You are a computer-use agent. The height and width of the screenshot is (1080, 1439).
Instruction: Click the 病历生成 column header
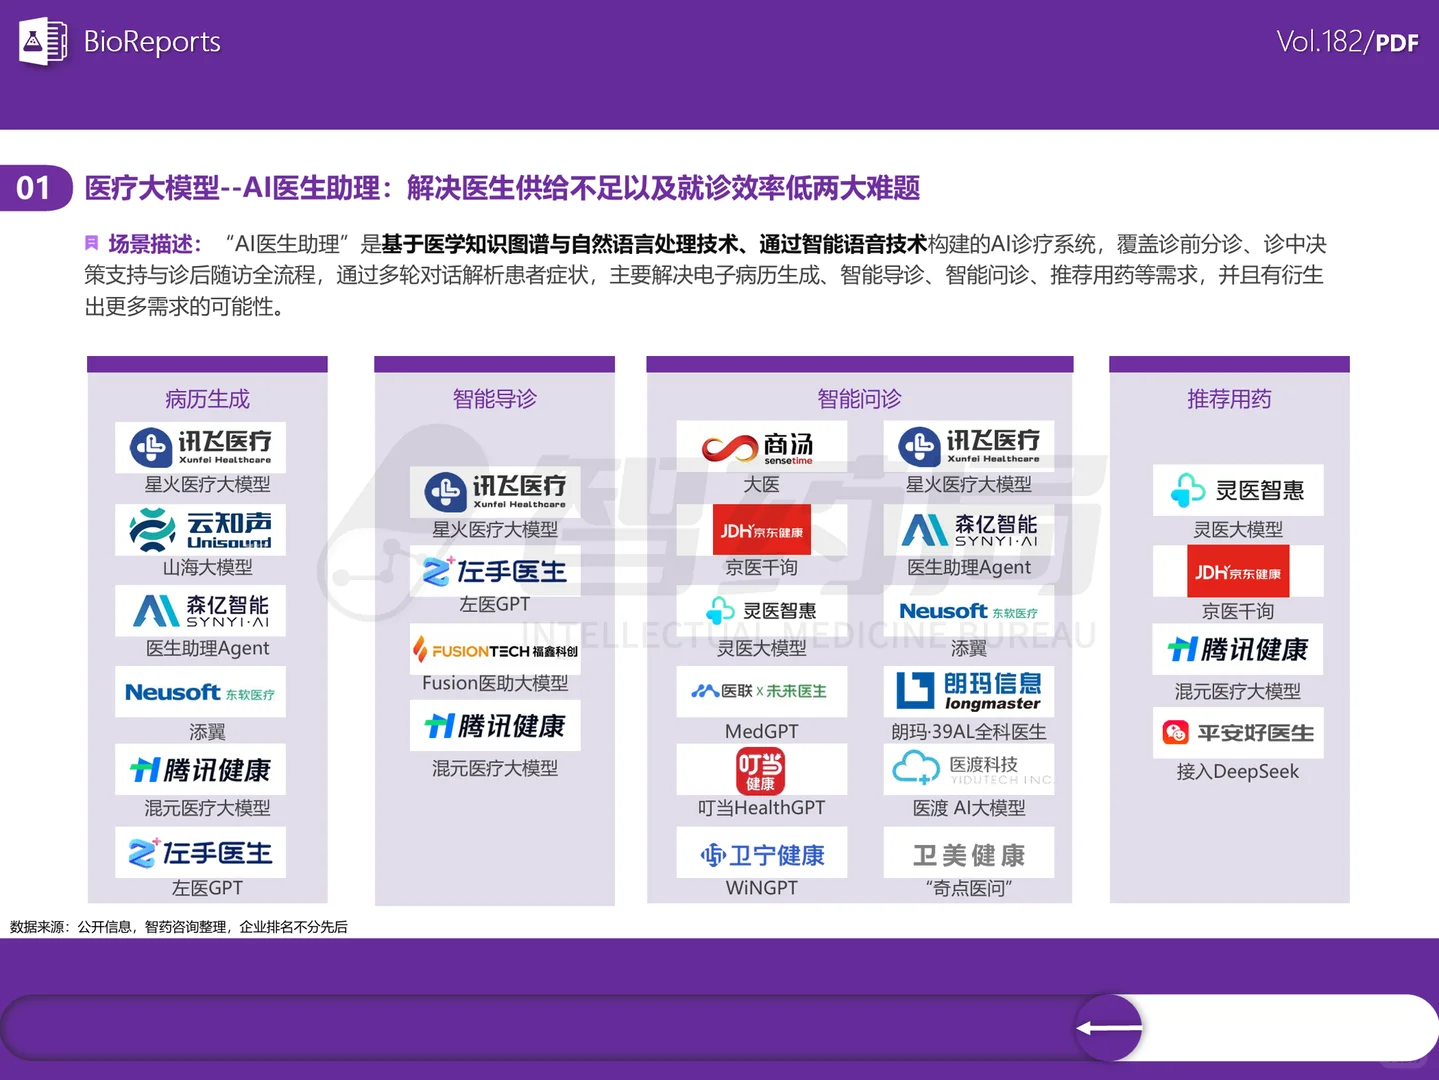tap(206, 399)
